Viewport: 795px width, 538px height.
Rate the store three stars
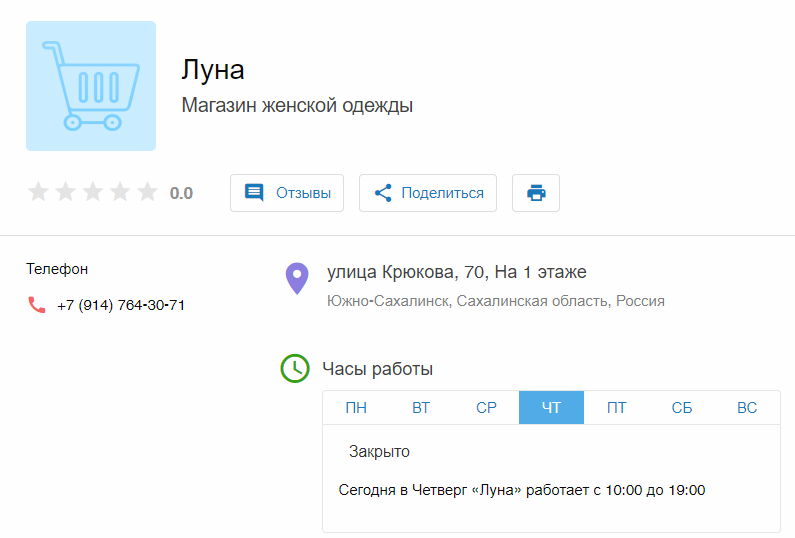[93, 192]
